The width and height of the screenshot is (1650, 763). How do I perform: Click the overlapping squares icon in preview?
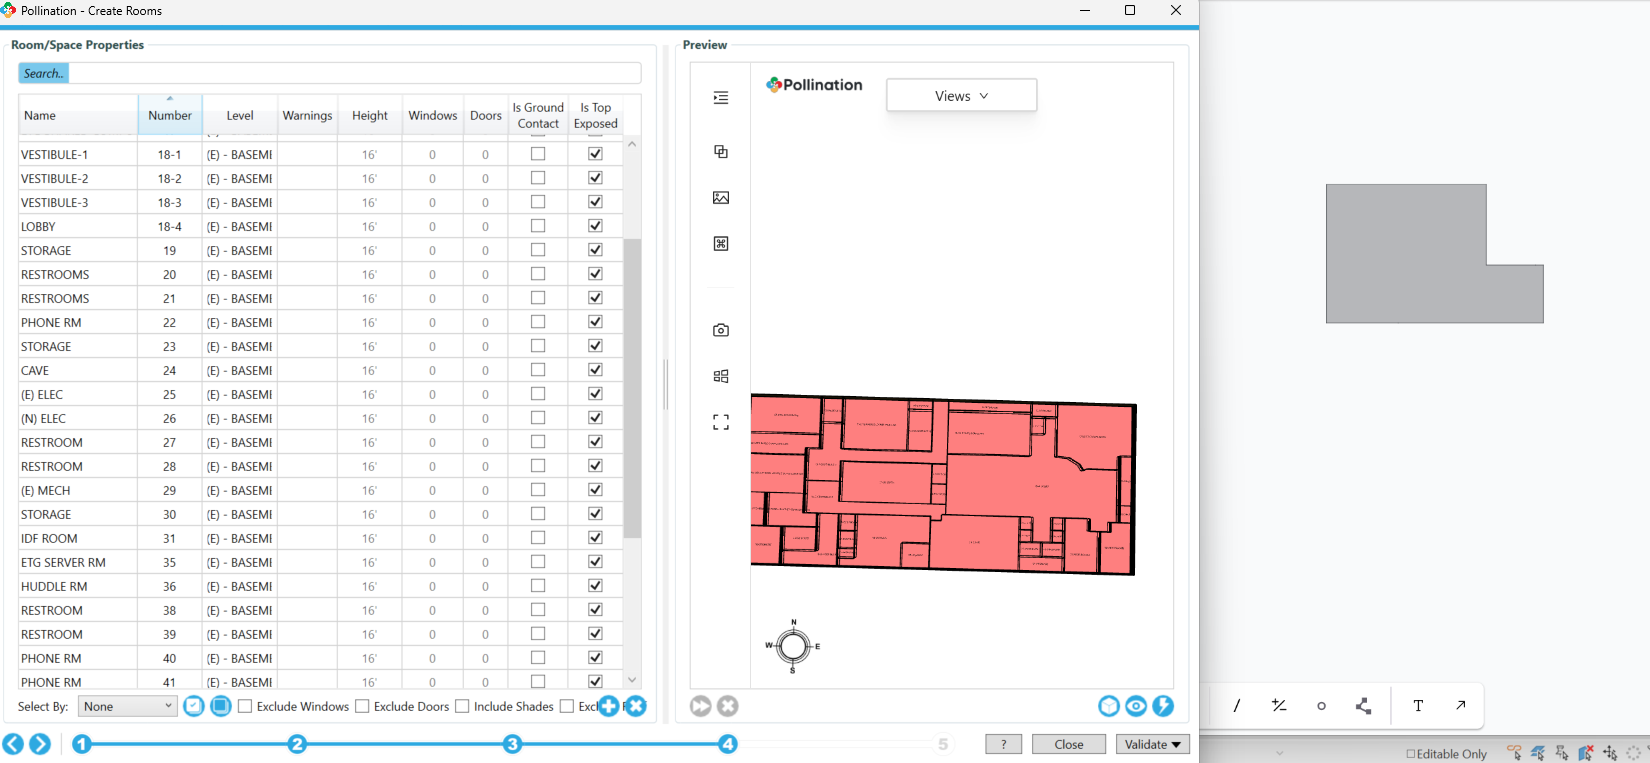[721, 152]
